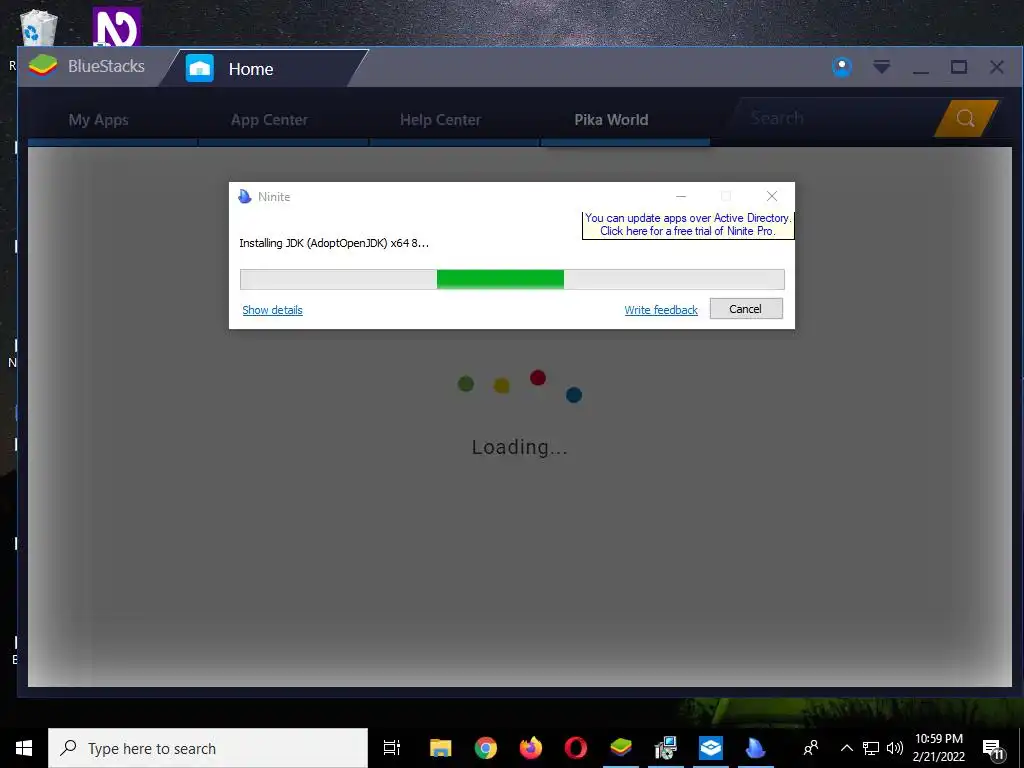Close the BlueStacks window
Screen dimensions: 1024x768
997,67
